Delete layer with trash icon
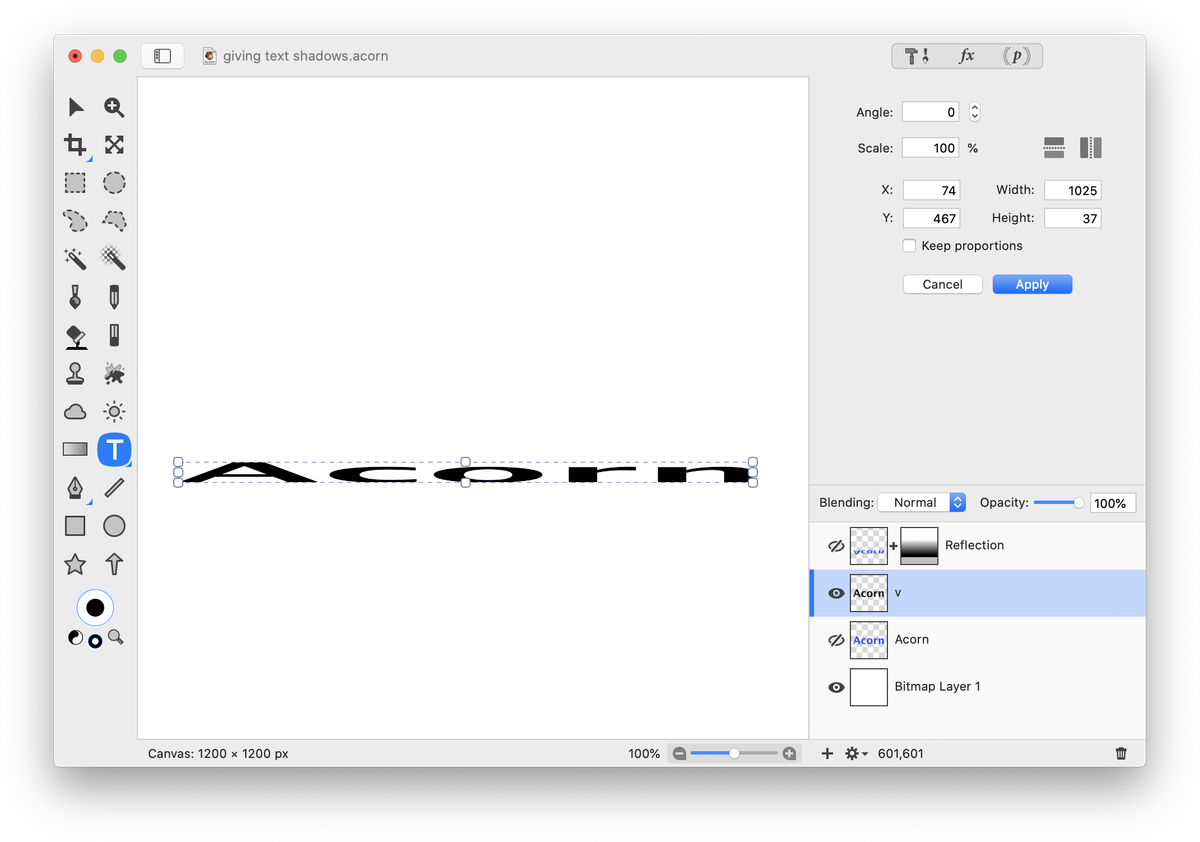This screenshot has width=1200, height=842. tap(1122, 753)
